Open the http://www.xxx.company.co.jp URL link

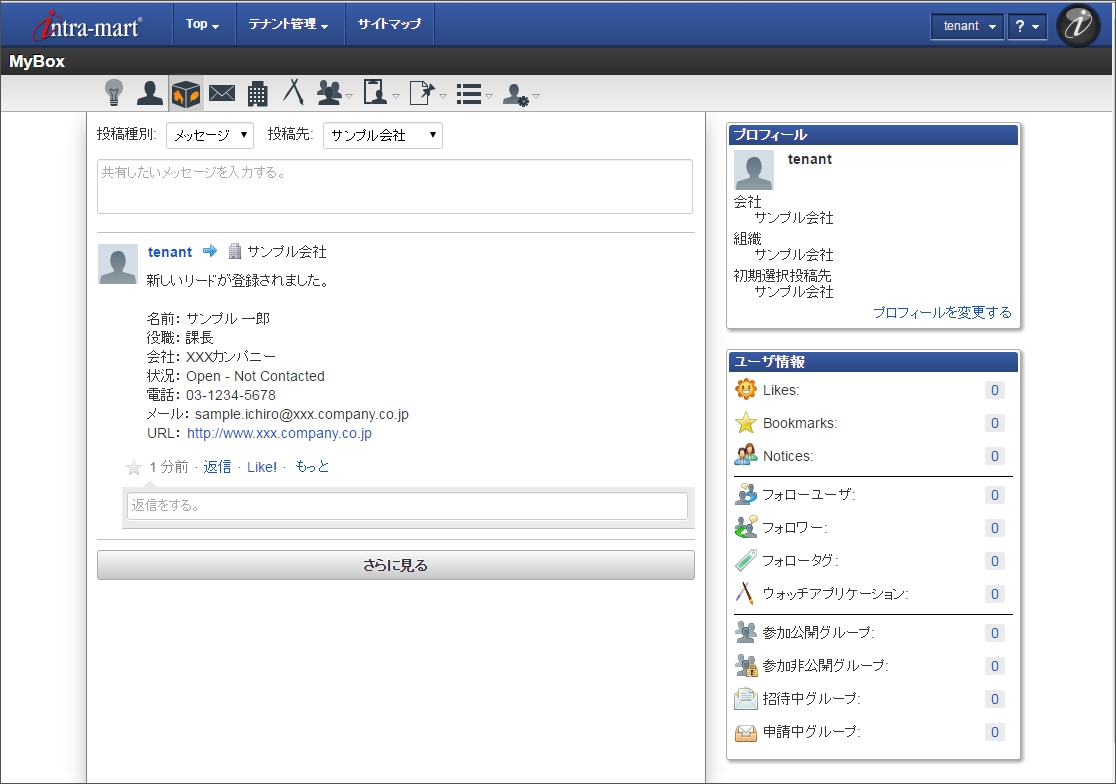pos(279,433)
